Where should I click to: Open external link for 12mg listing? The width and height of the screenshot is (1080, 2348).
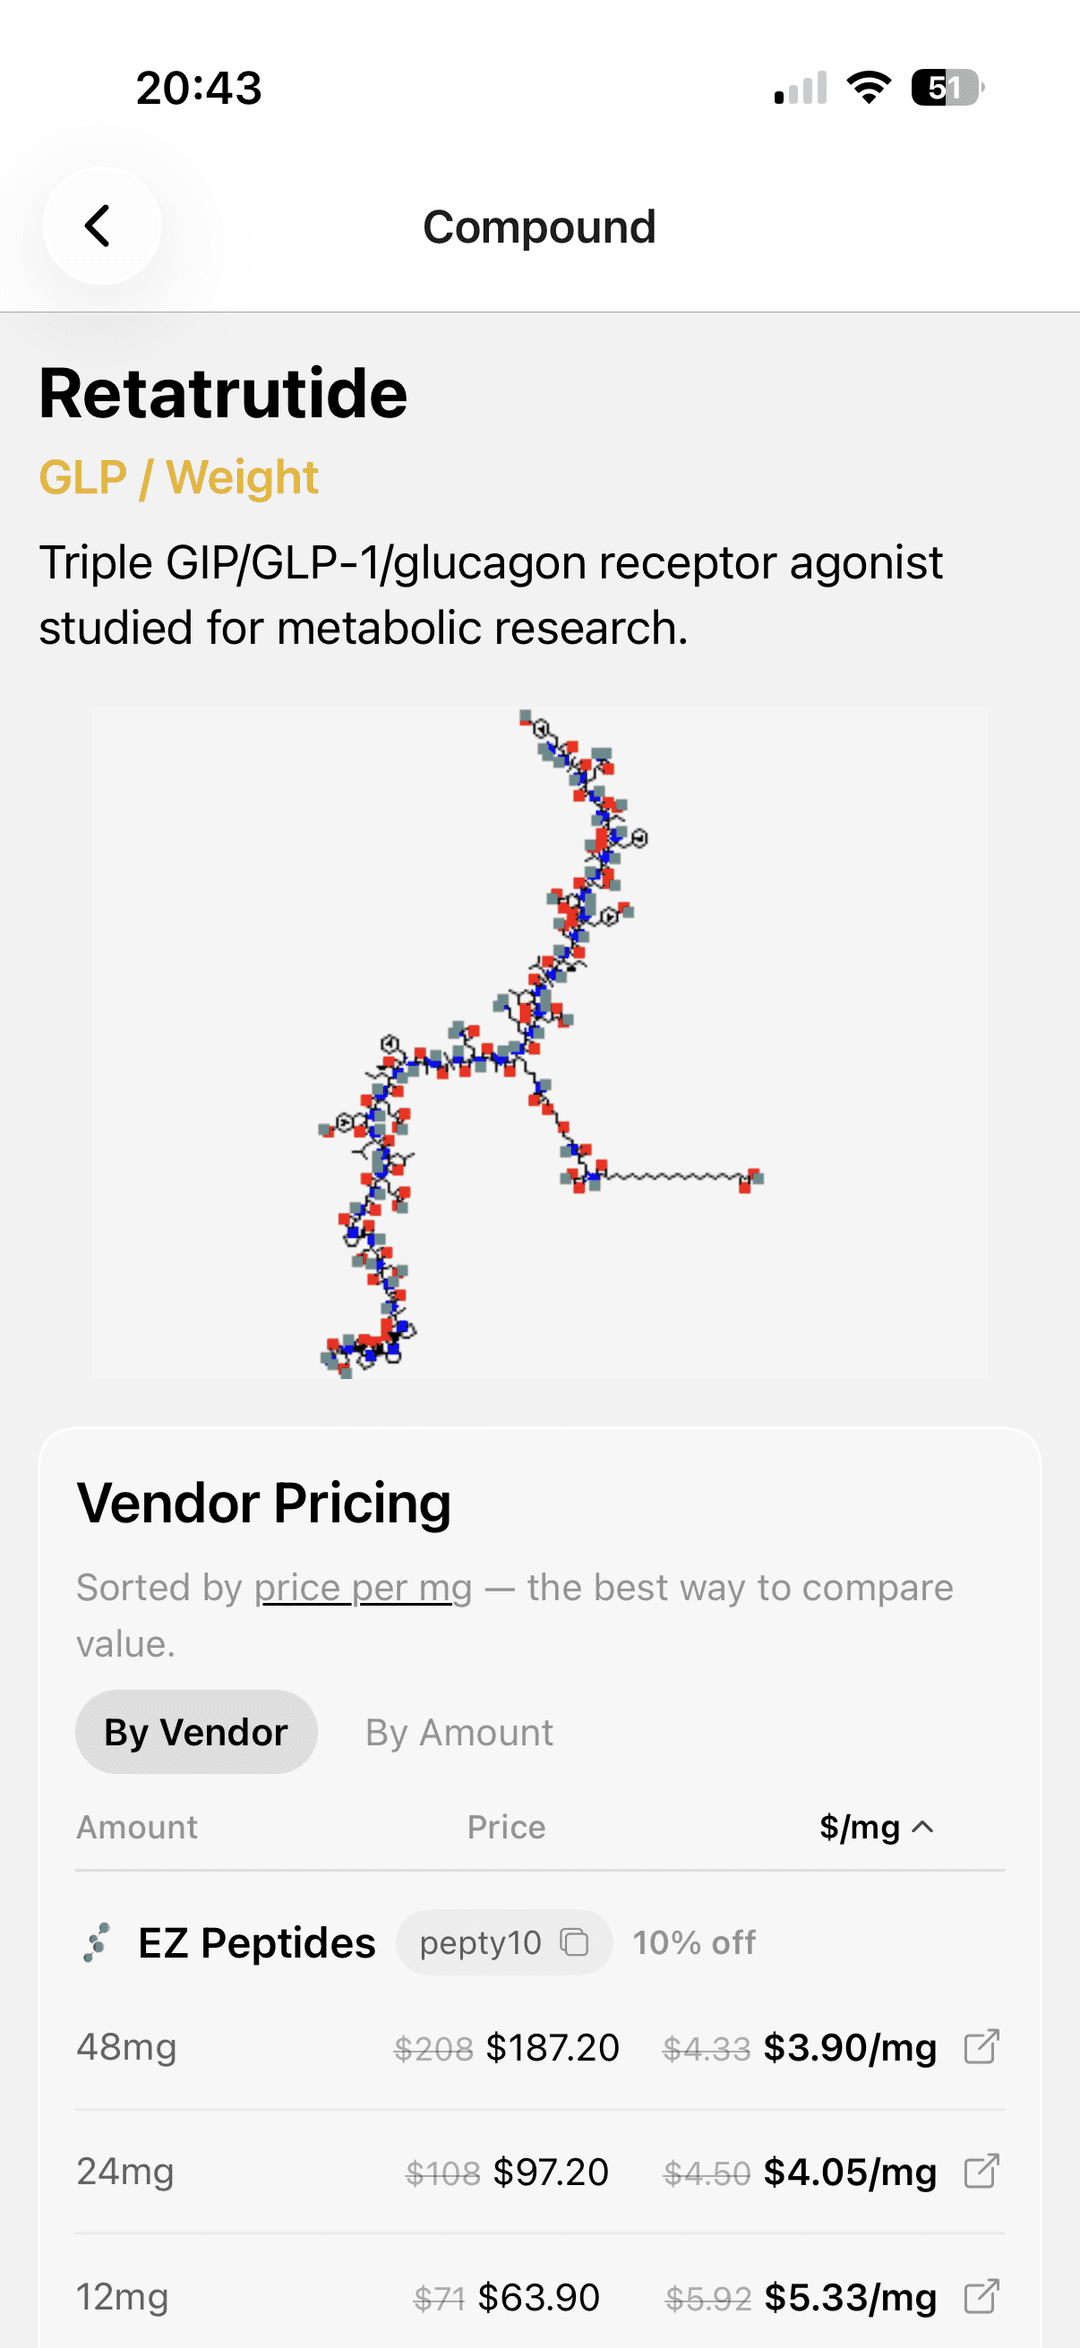981,2296
